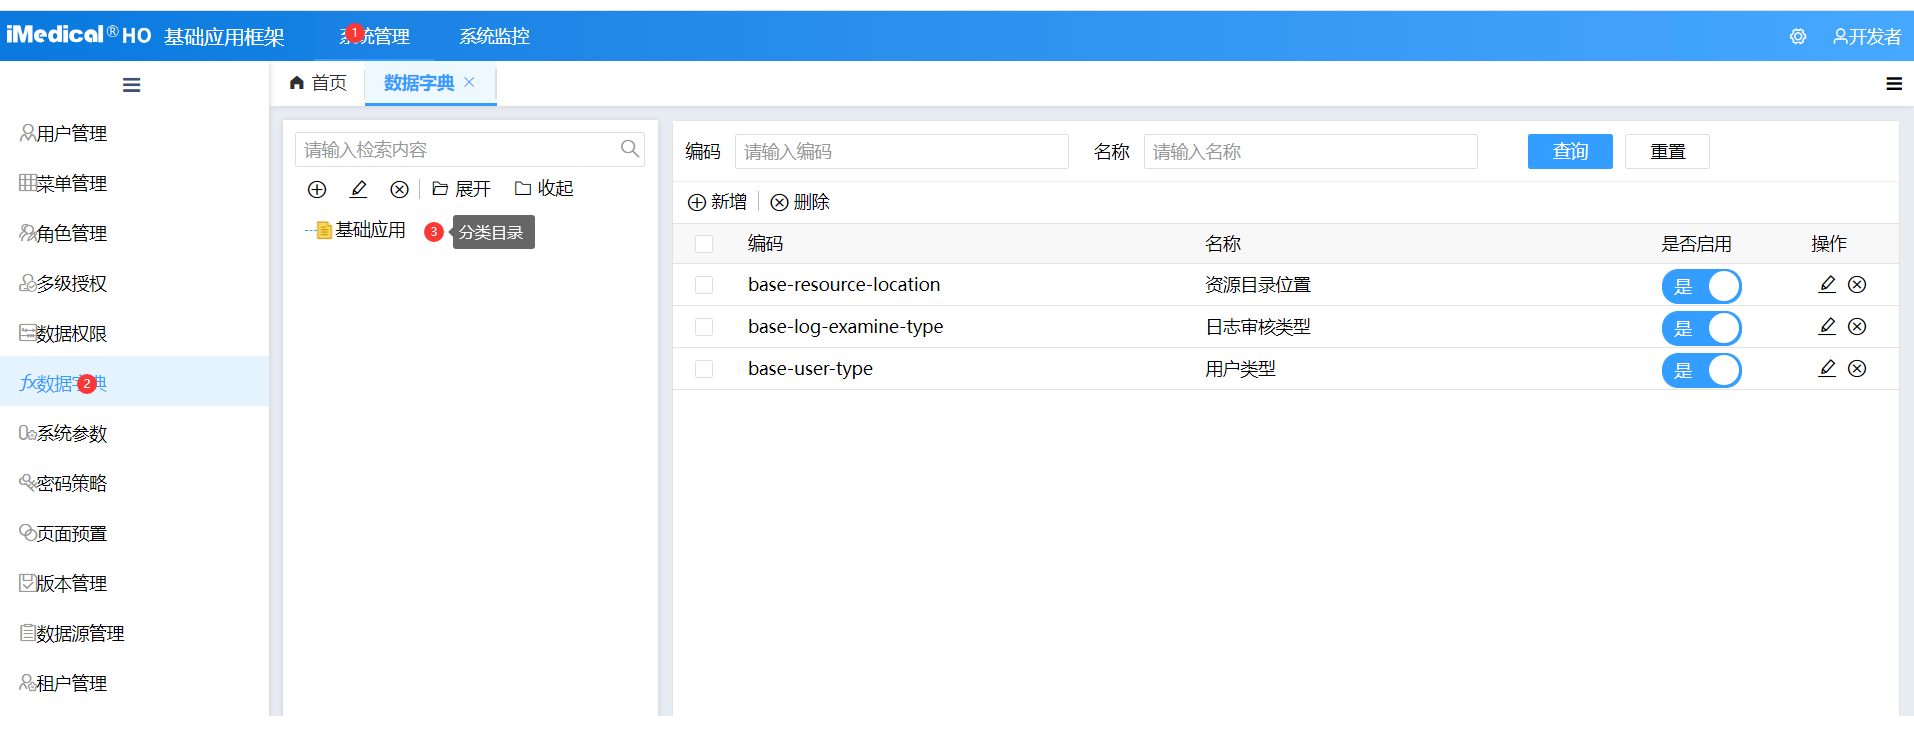Toggle 是否启用 switch for base-resource-location
Viewport: 1914px width, 747px height.
click(x=1701, y=286)
